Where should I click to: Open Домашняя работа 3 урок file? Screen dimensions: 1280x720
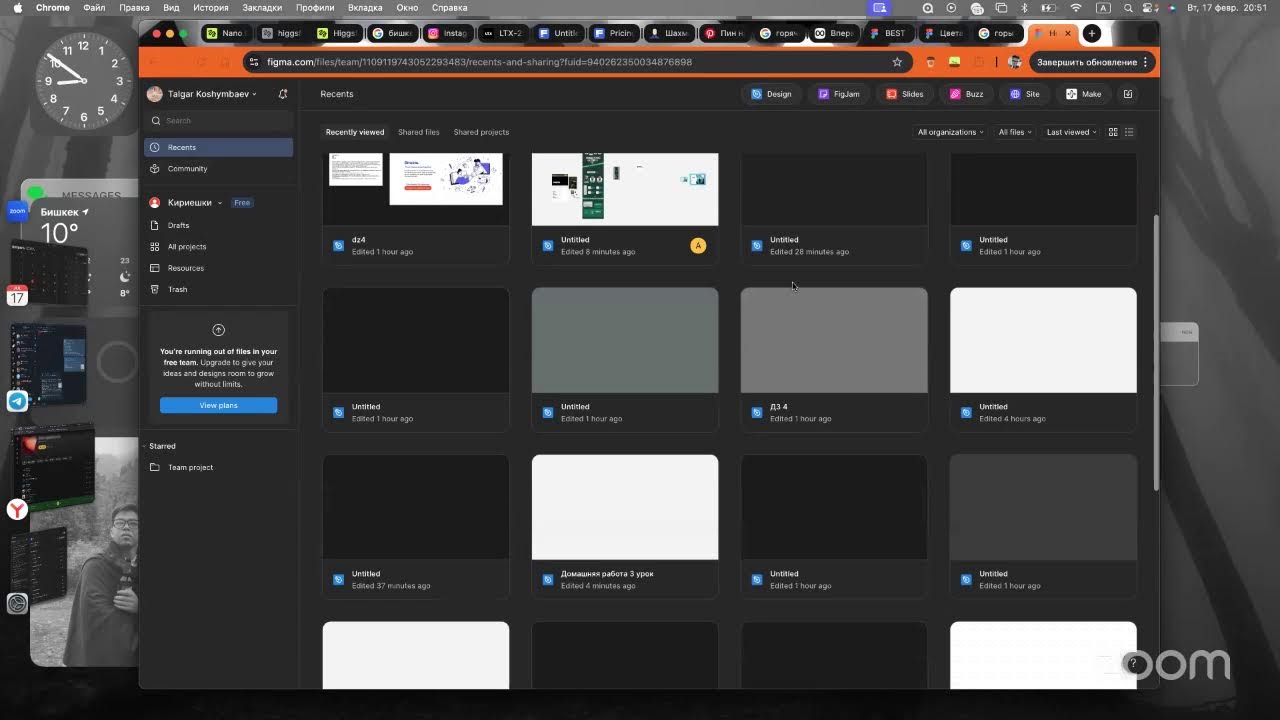click(x=625, y=526)
